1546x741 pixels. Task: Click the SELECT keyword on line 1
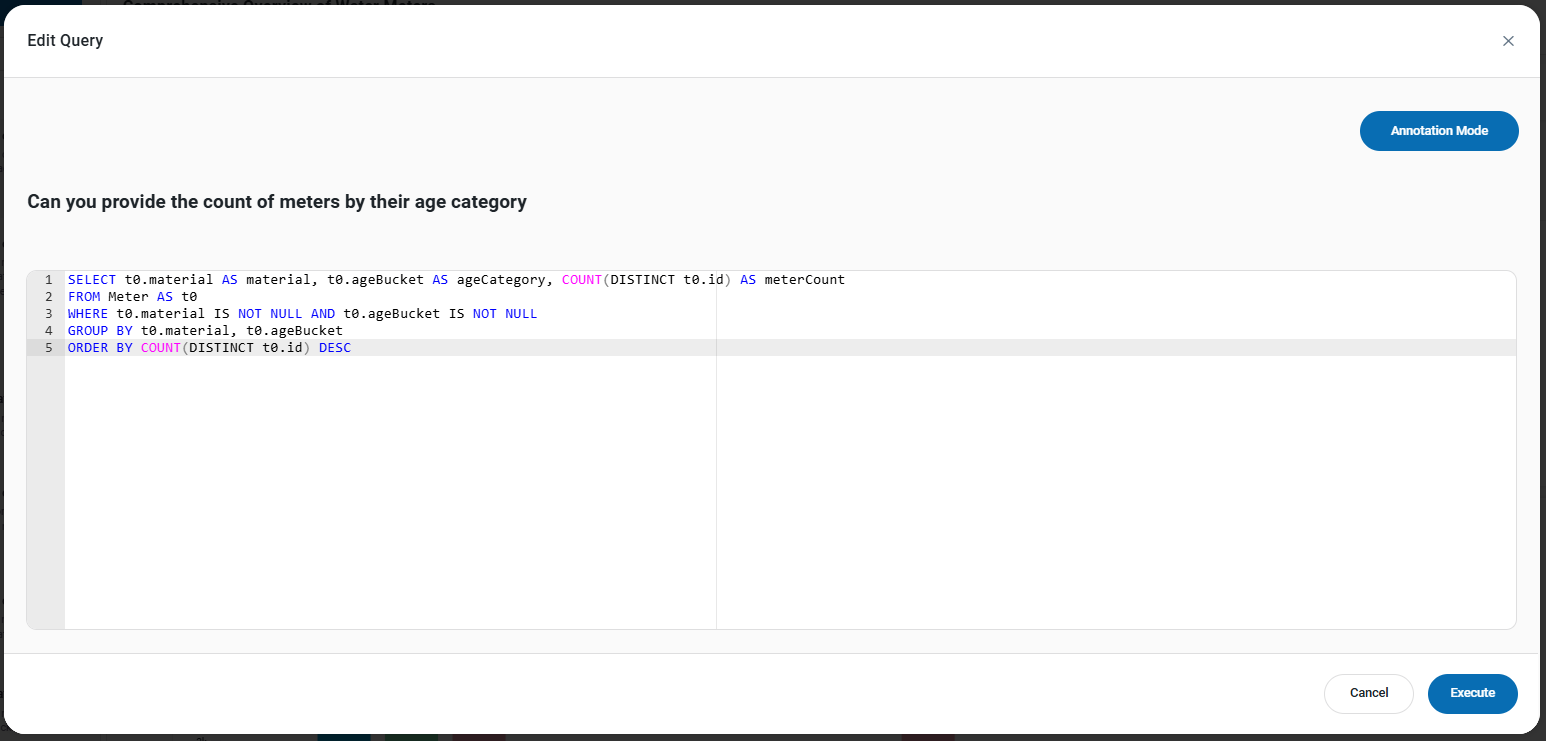(x=91, y=279)
